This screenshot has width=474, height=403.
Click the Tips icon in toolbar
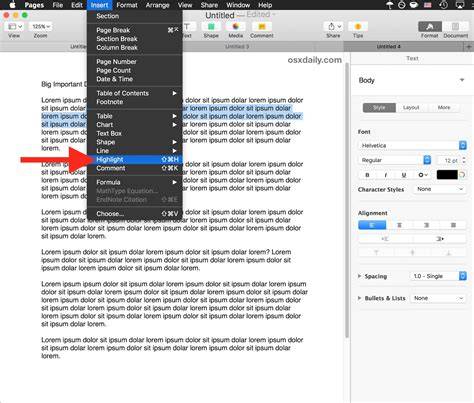pos(358,27)
